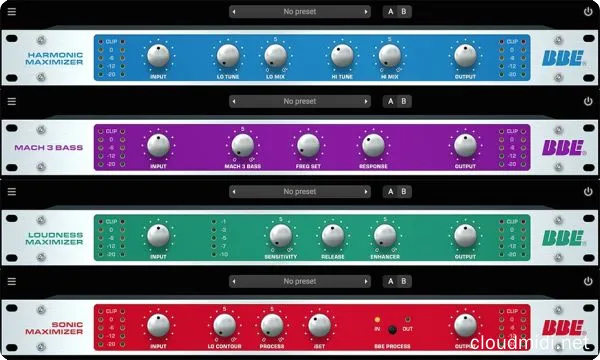Click the Loudness Maximizer OUTPUT knob
Viewport: 600px width, 360px height.
click(x=465, y=236)
